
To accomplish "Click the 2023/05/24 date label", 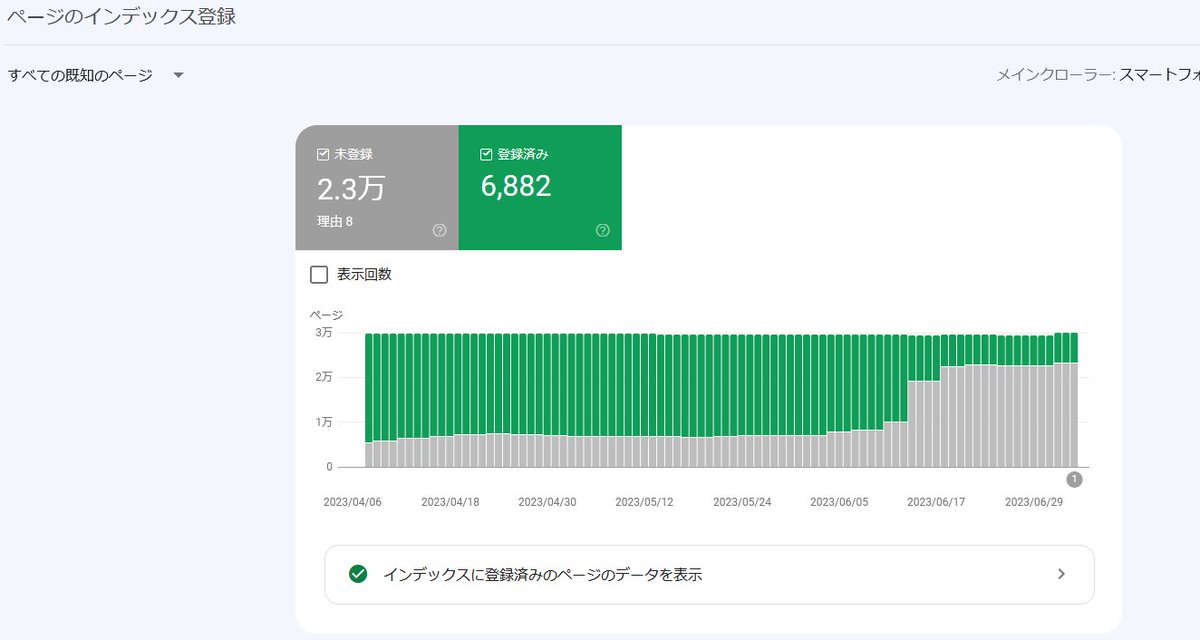I will (x=742, y=502).
